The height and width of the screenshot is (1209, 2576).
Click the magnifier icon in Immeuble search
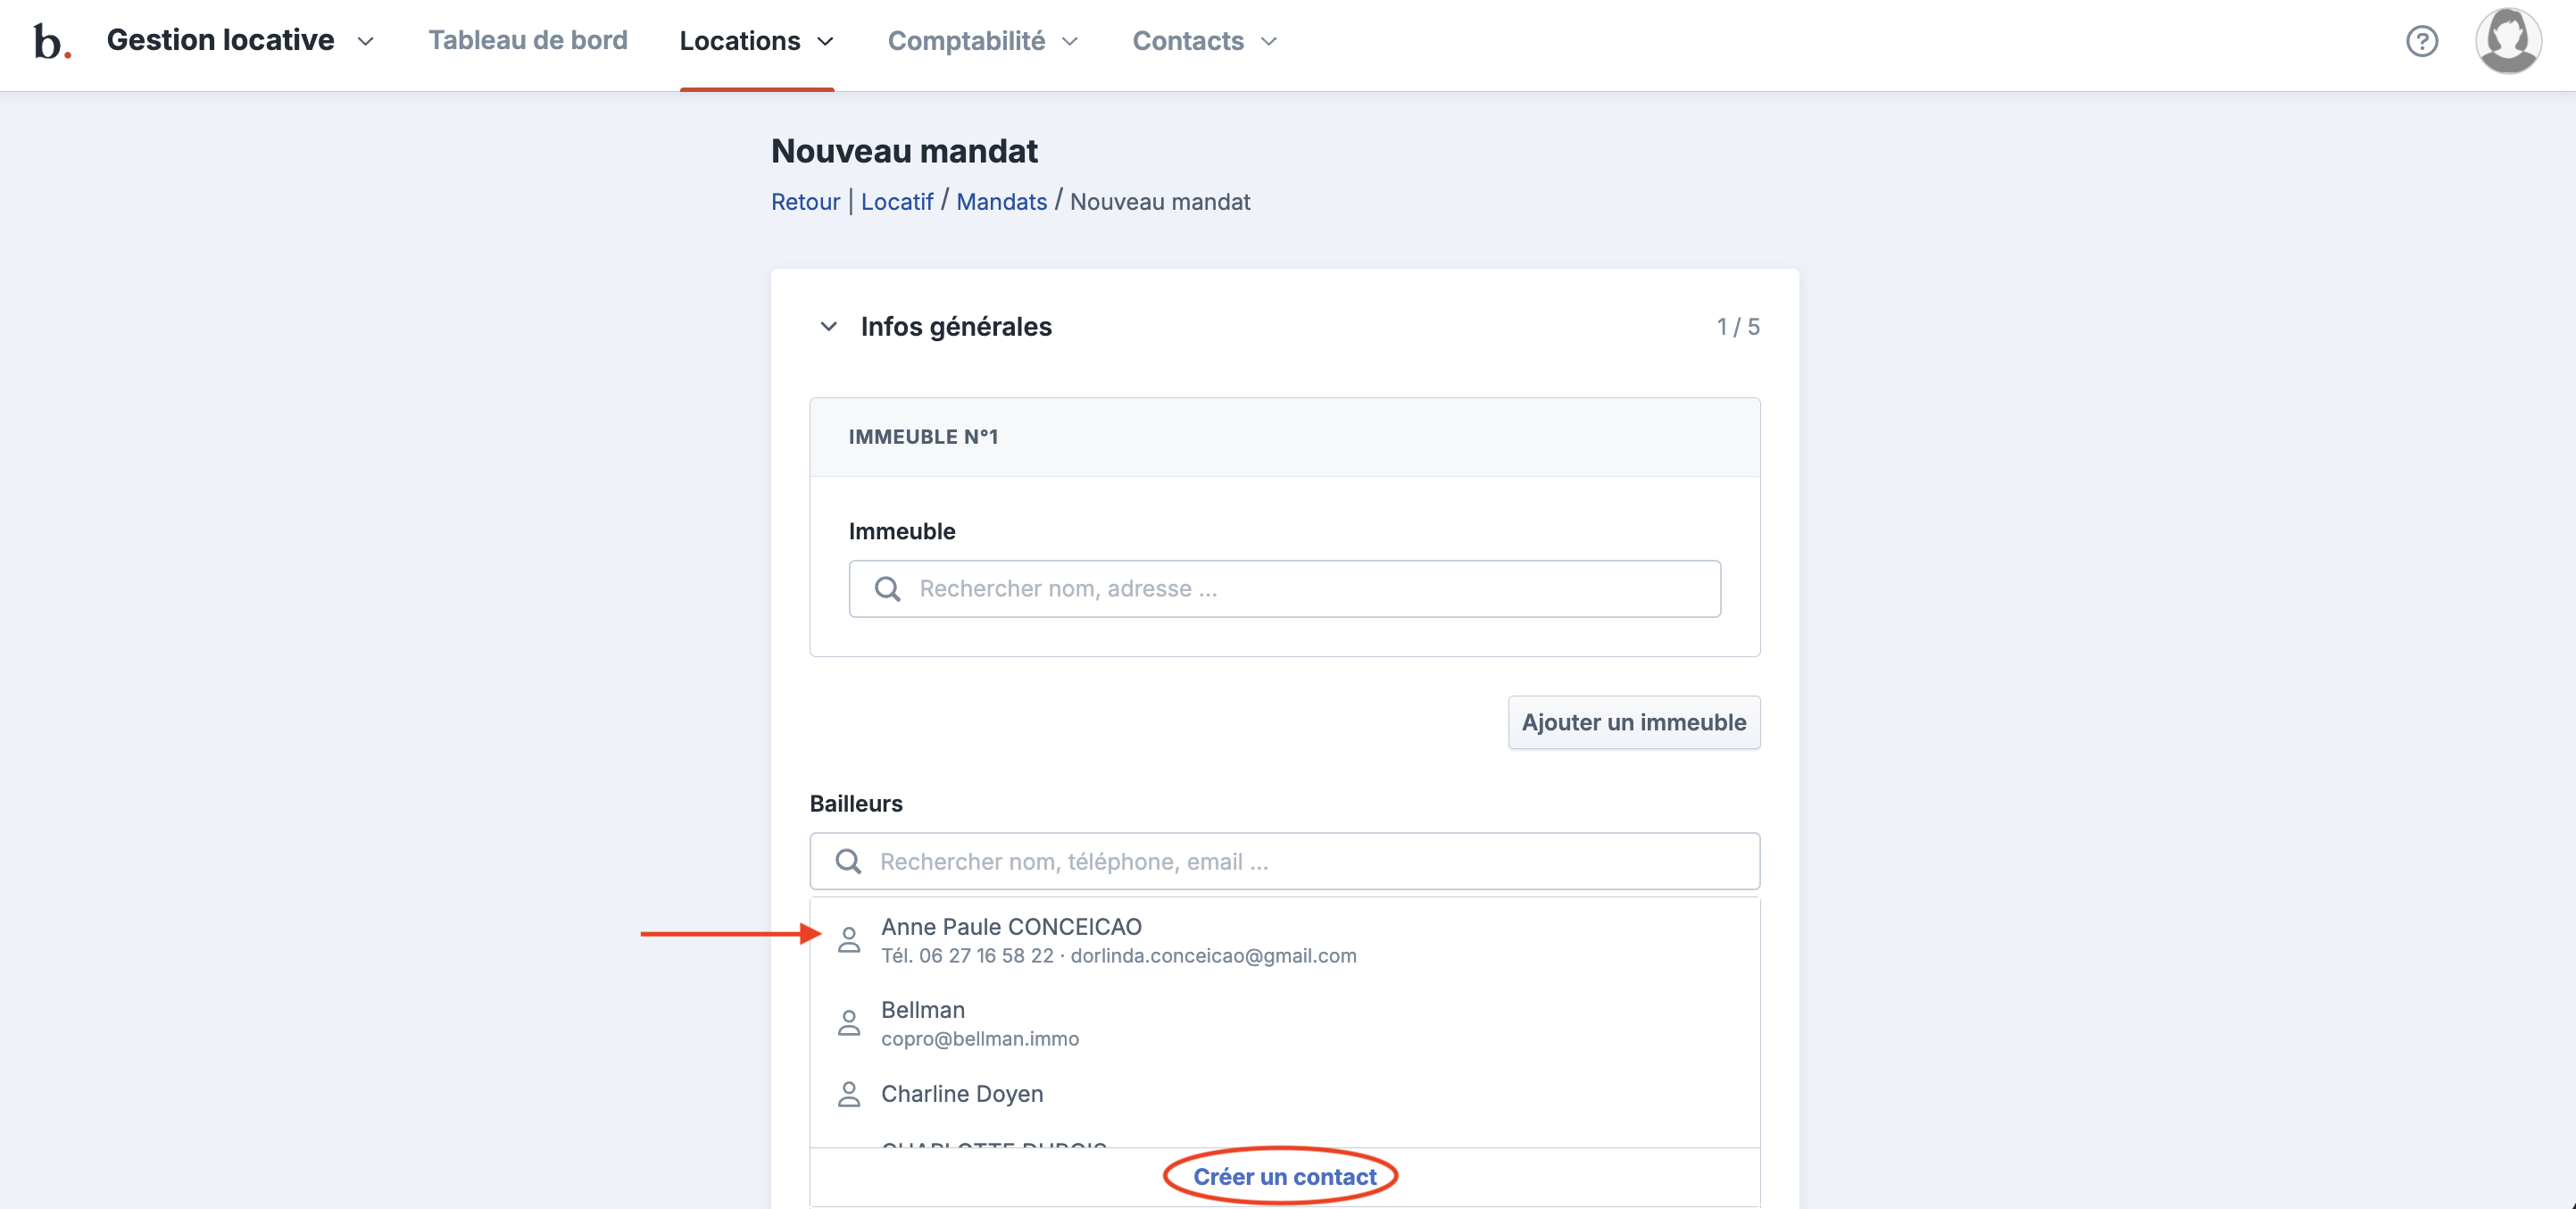(887, 589)
